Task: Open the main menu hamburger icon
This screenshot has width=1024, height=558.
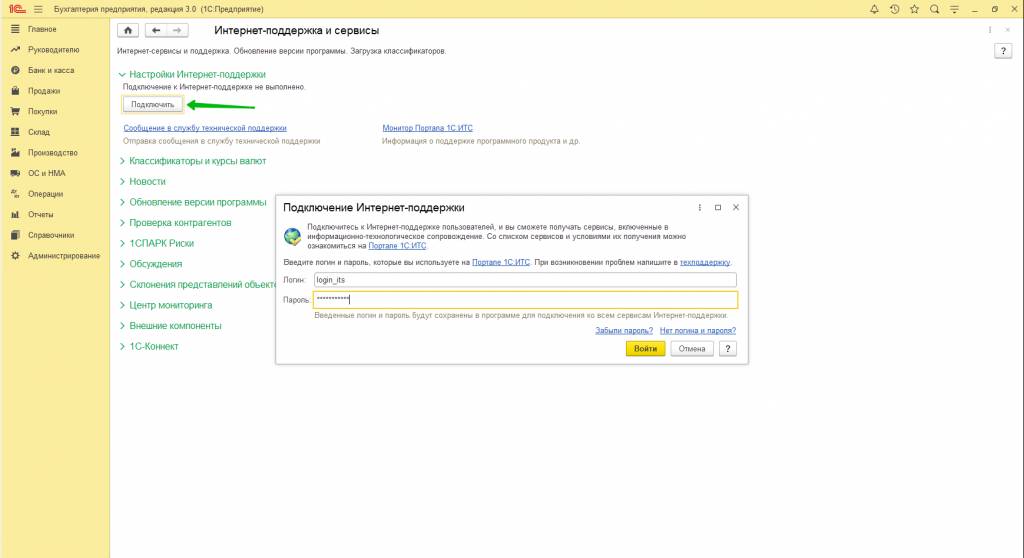Action: 39,9
